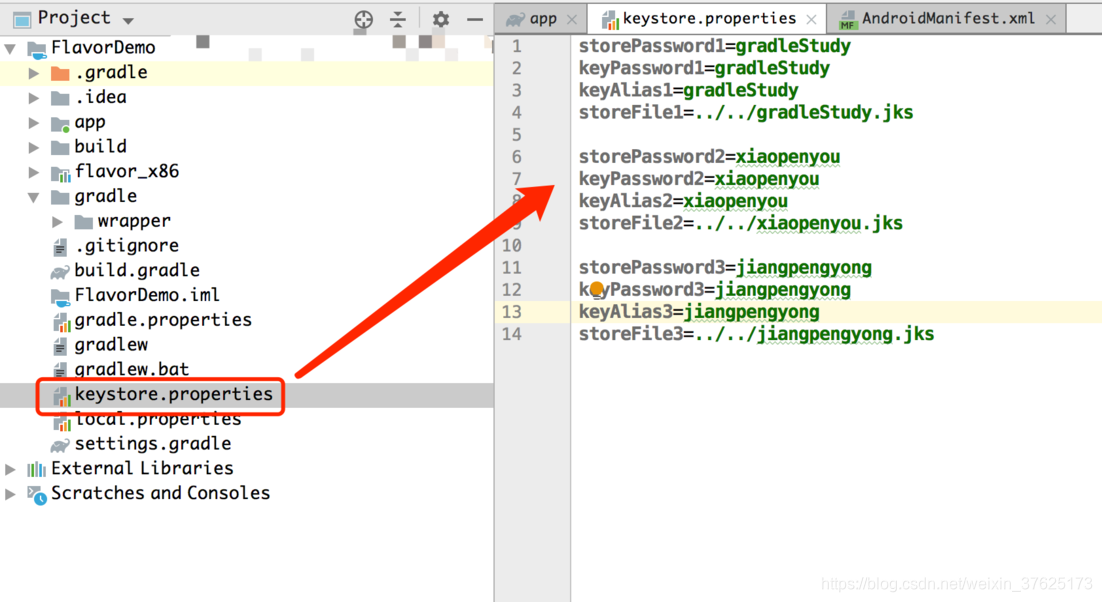Close the keystore.properties tab
Image resolution: width=1102 pixels, height=602 pixels.
[811, 20]
